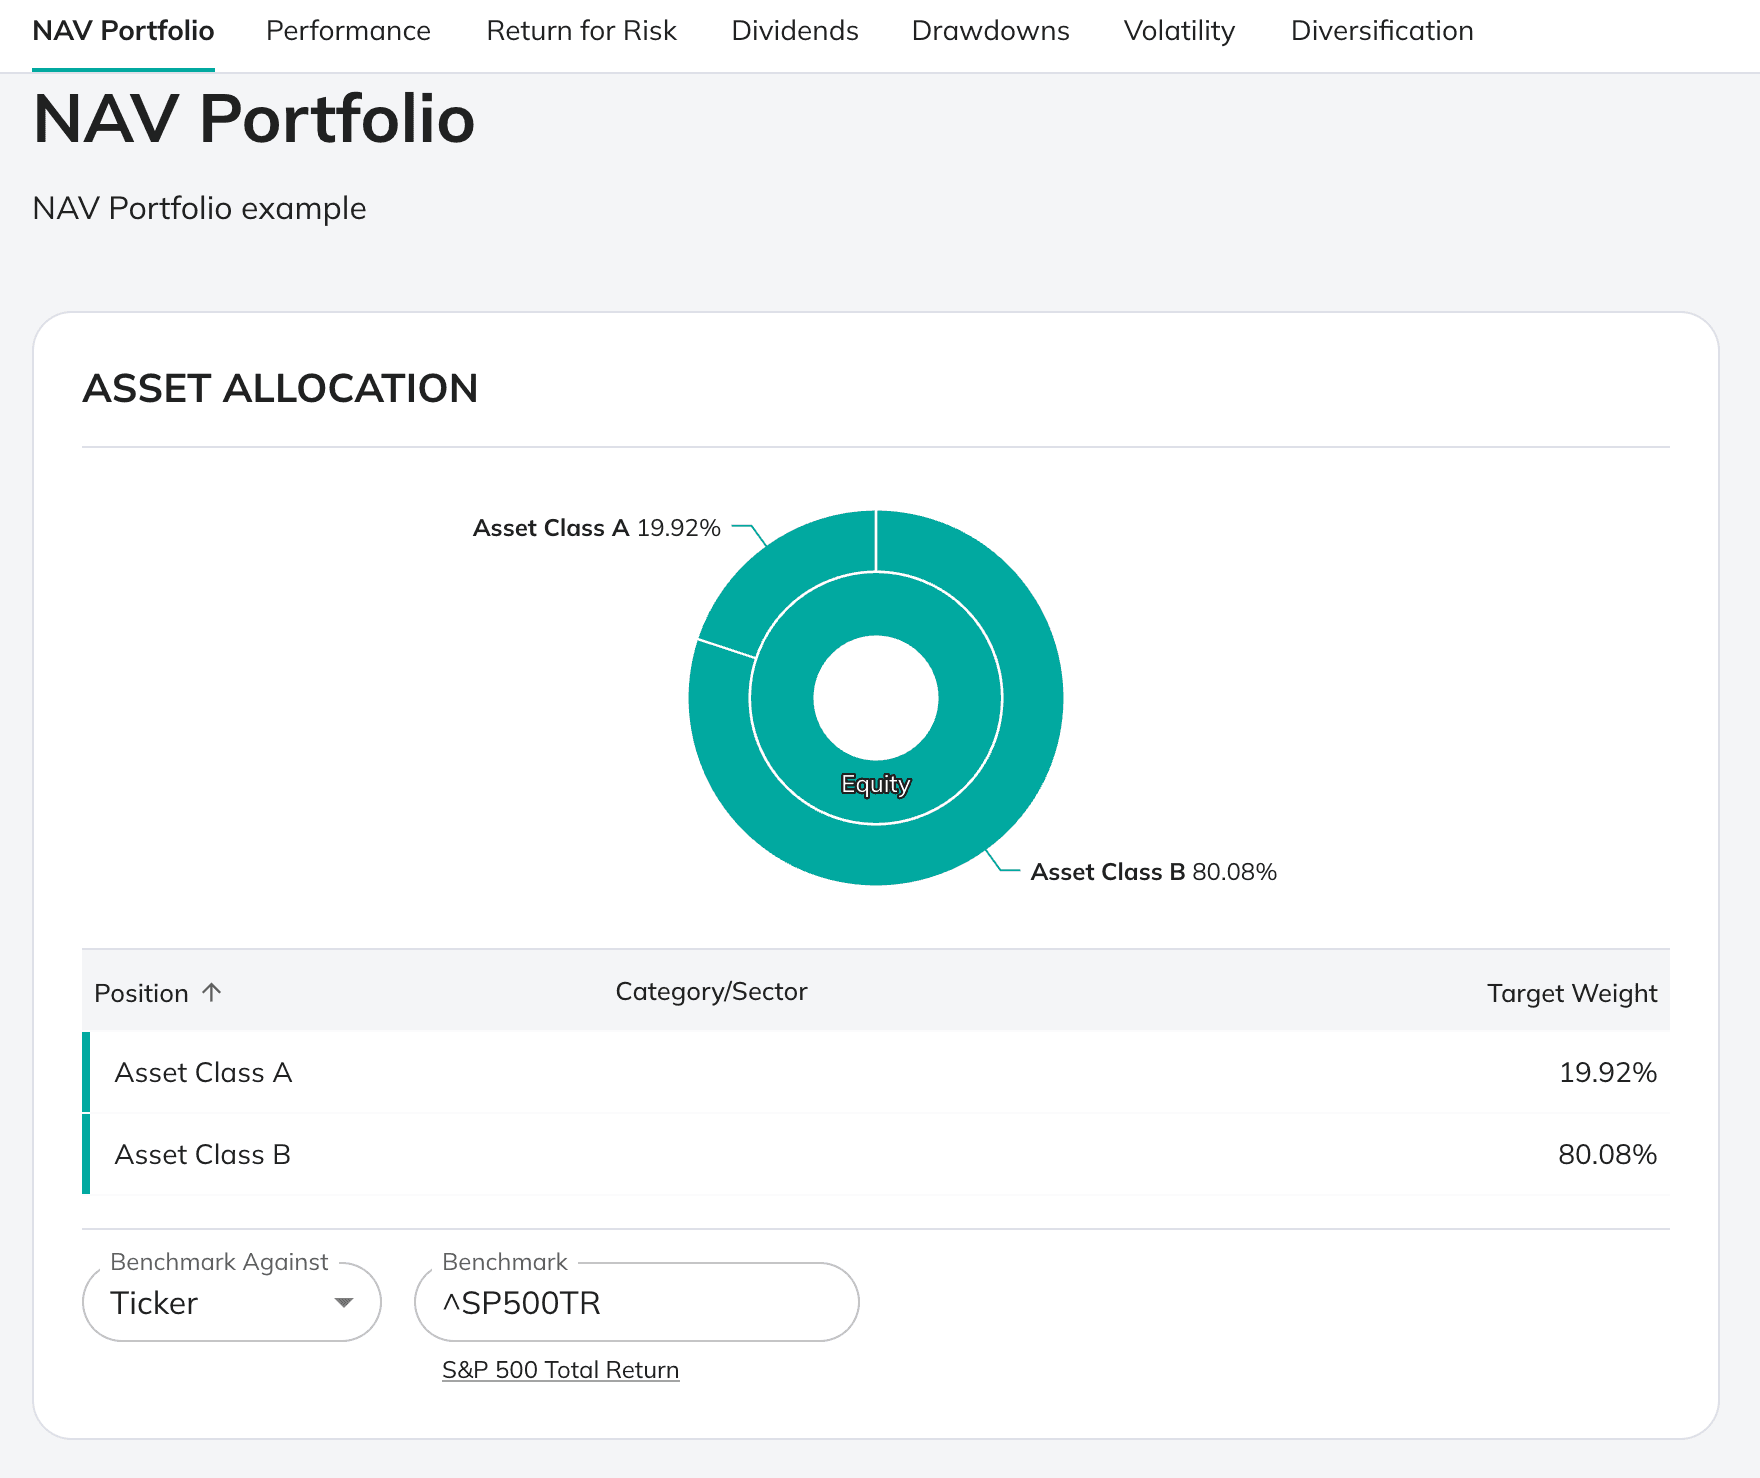Click the Asset Class B row color bar
Image resolution: width=1760 pixels, height=1478 pixels.
point(86,1154)
